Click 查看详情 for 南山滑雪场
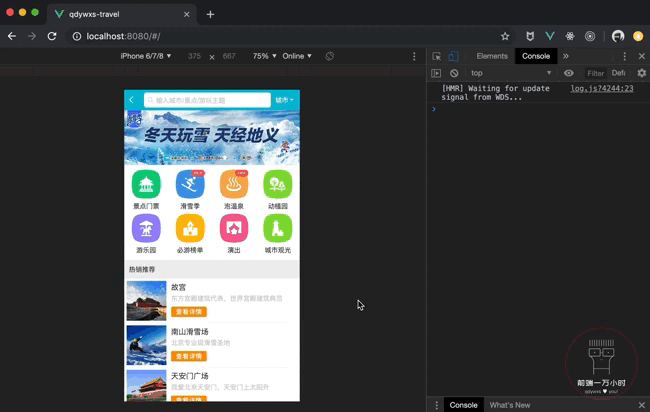 [x=189, y=356]
